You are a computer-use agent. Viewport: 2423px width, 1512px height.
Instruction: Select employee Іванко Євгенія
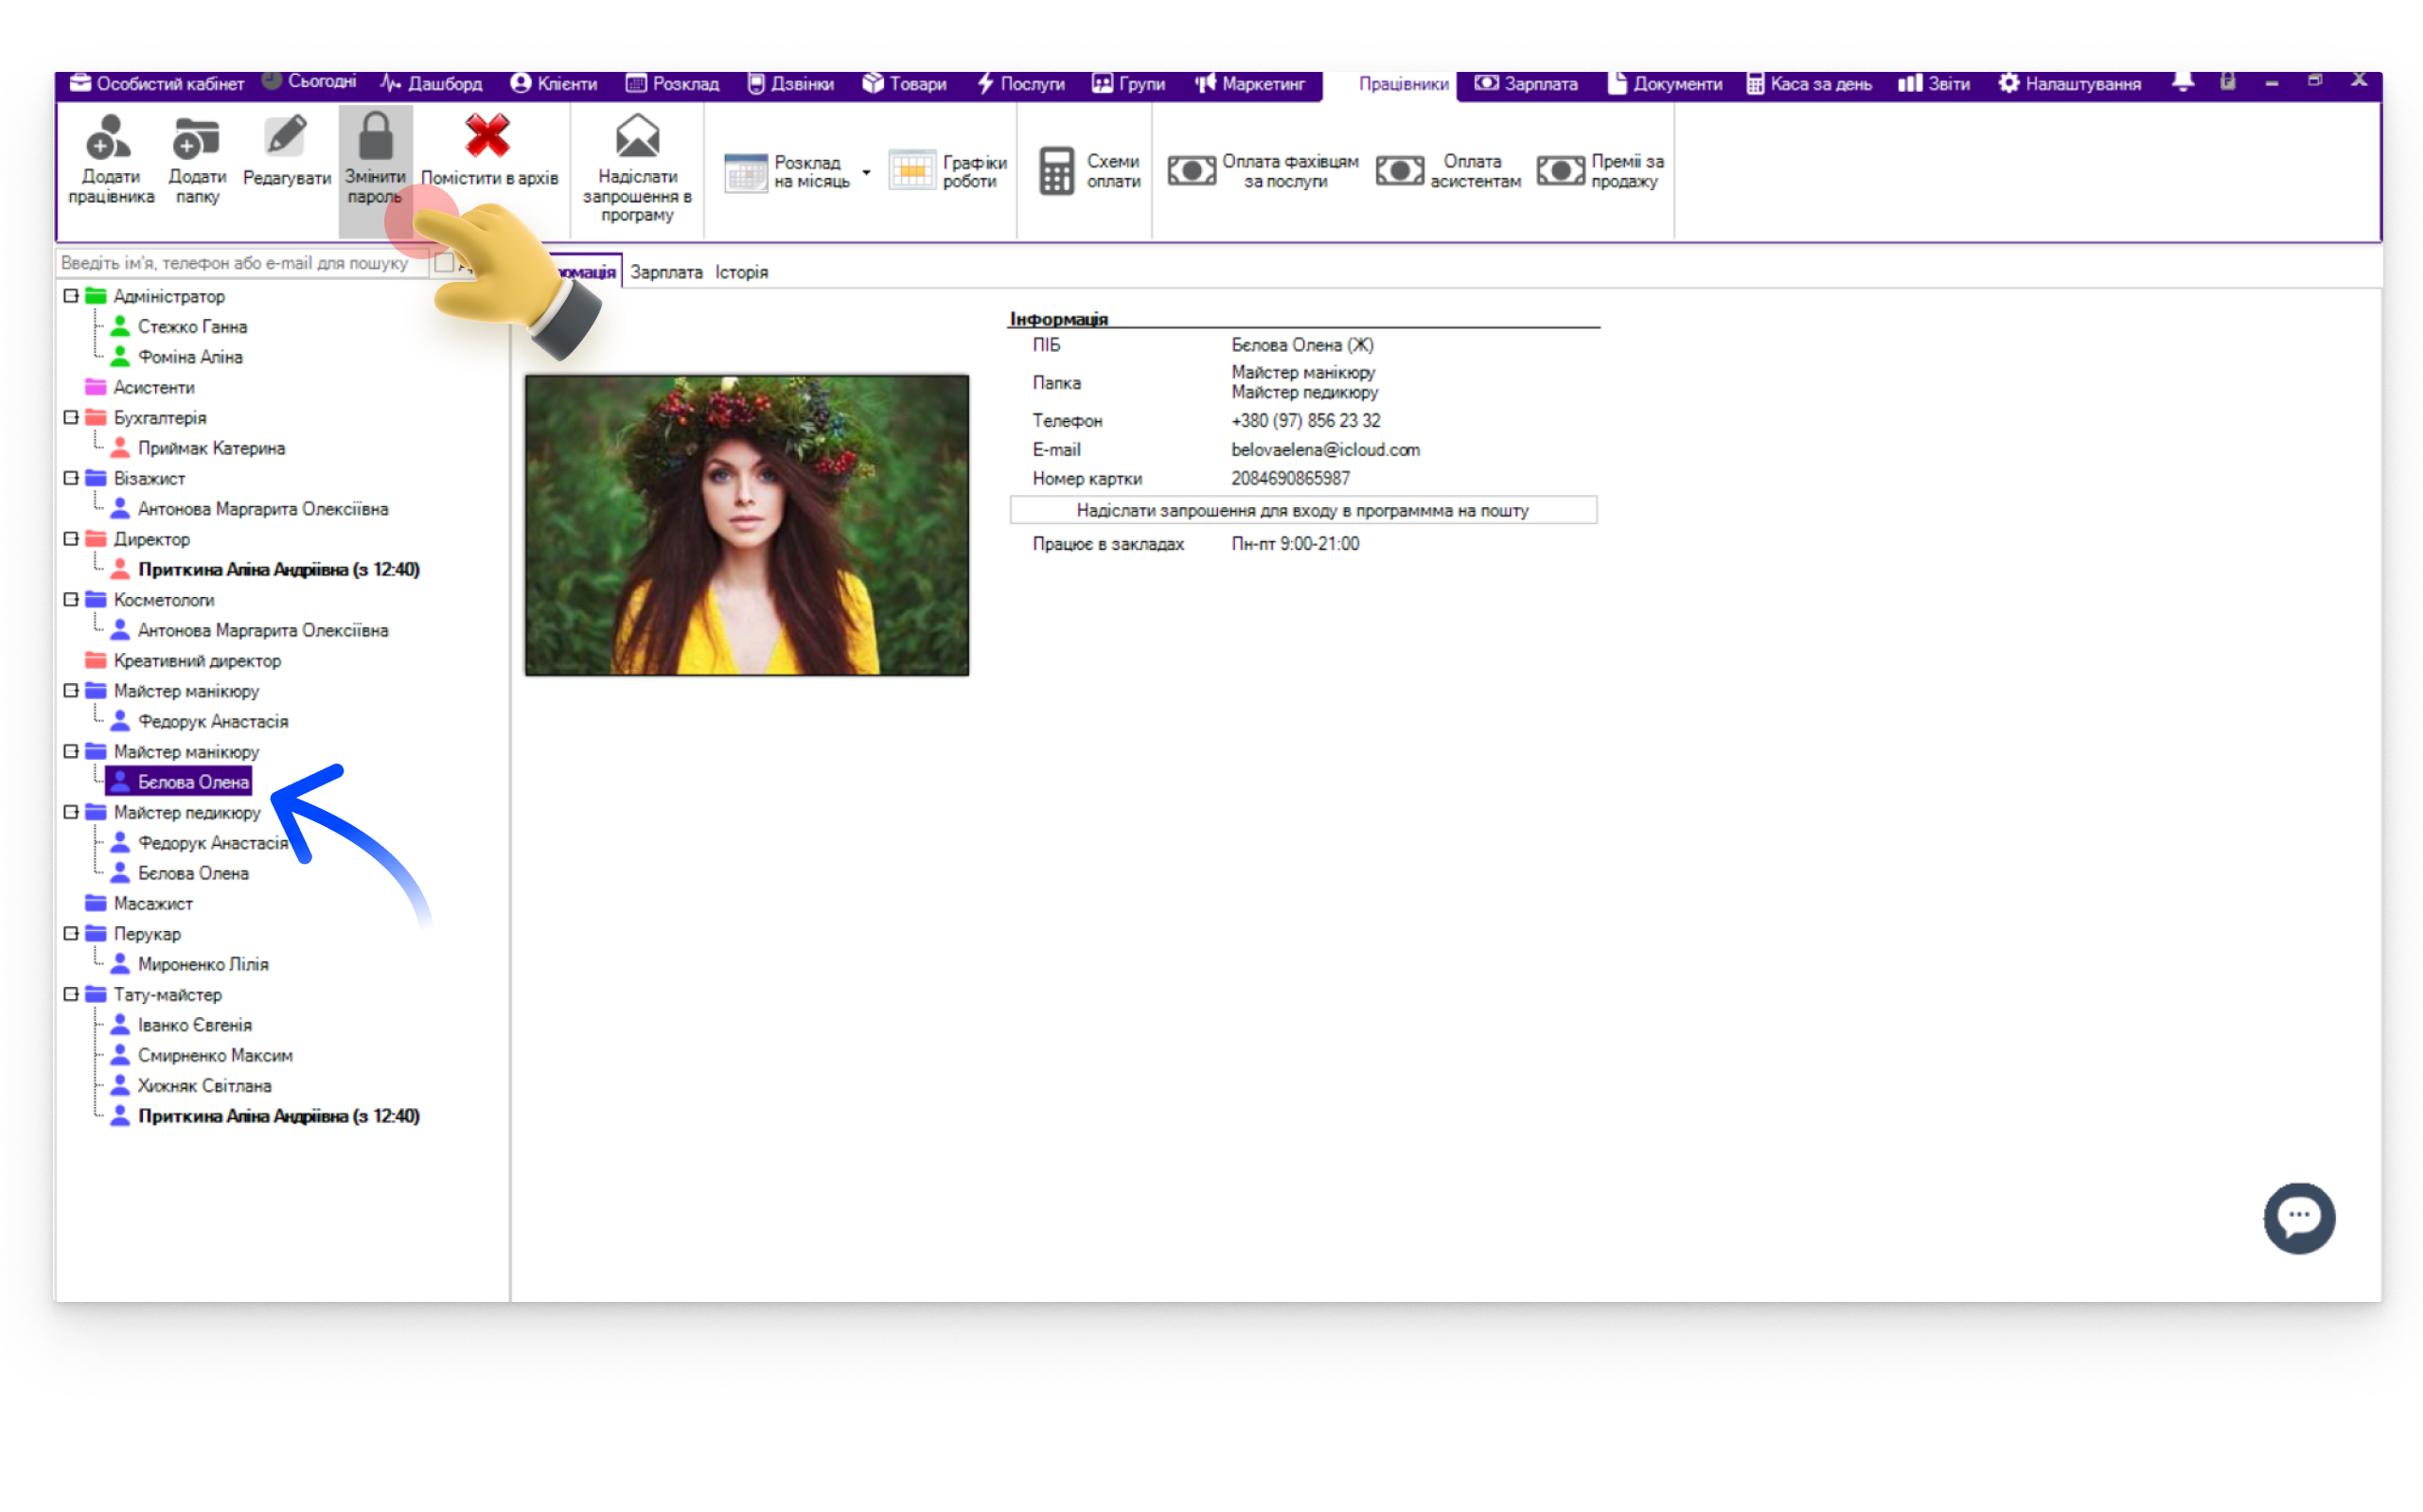(x=195, y=1025)
